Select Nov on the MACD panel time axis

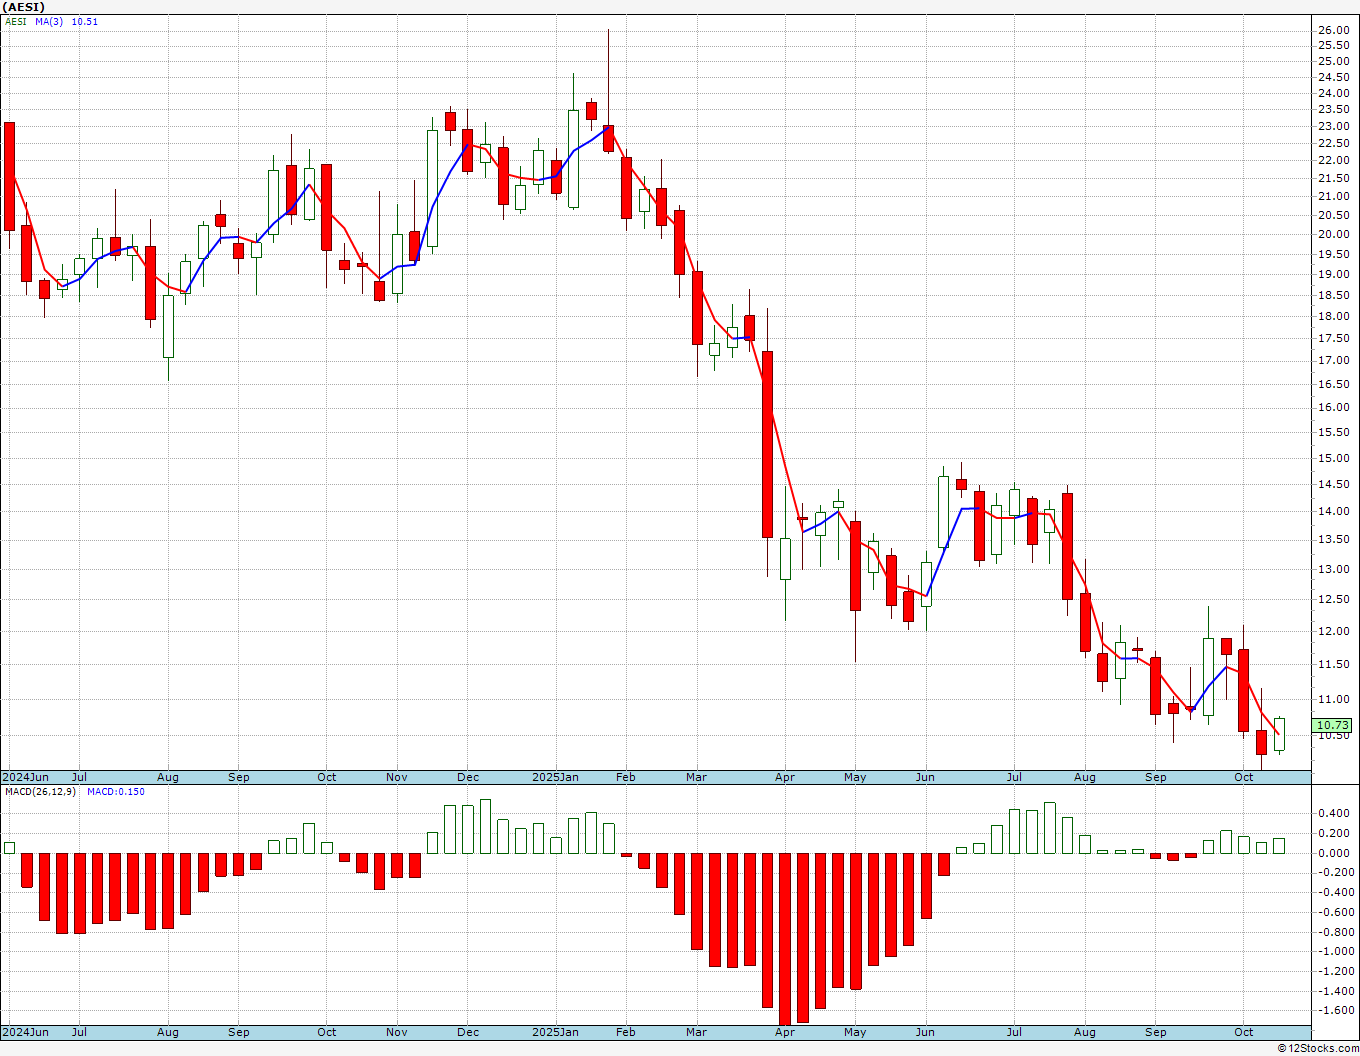397,1032
